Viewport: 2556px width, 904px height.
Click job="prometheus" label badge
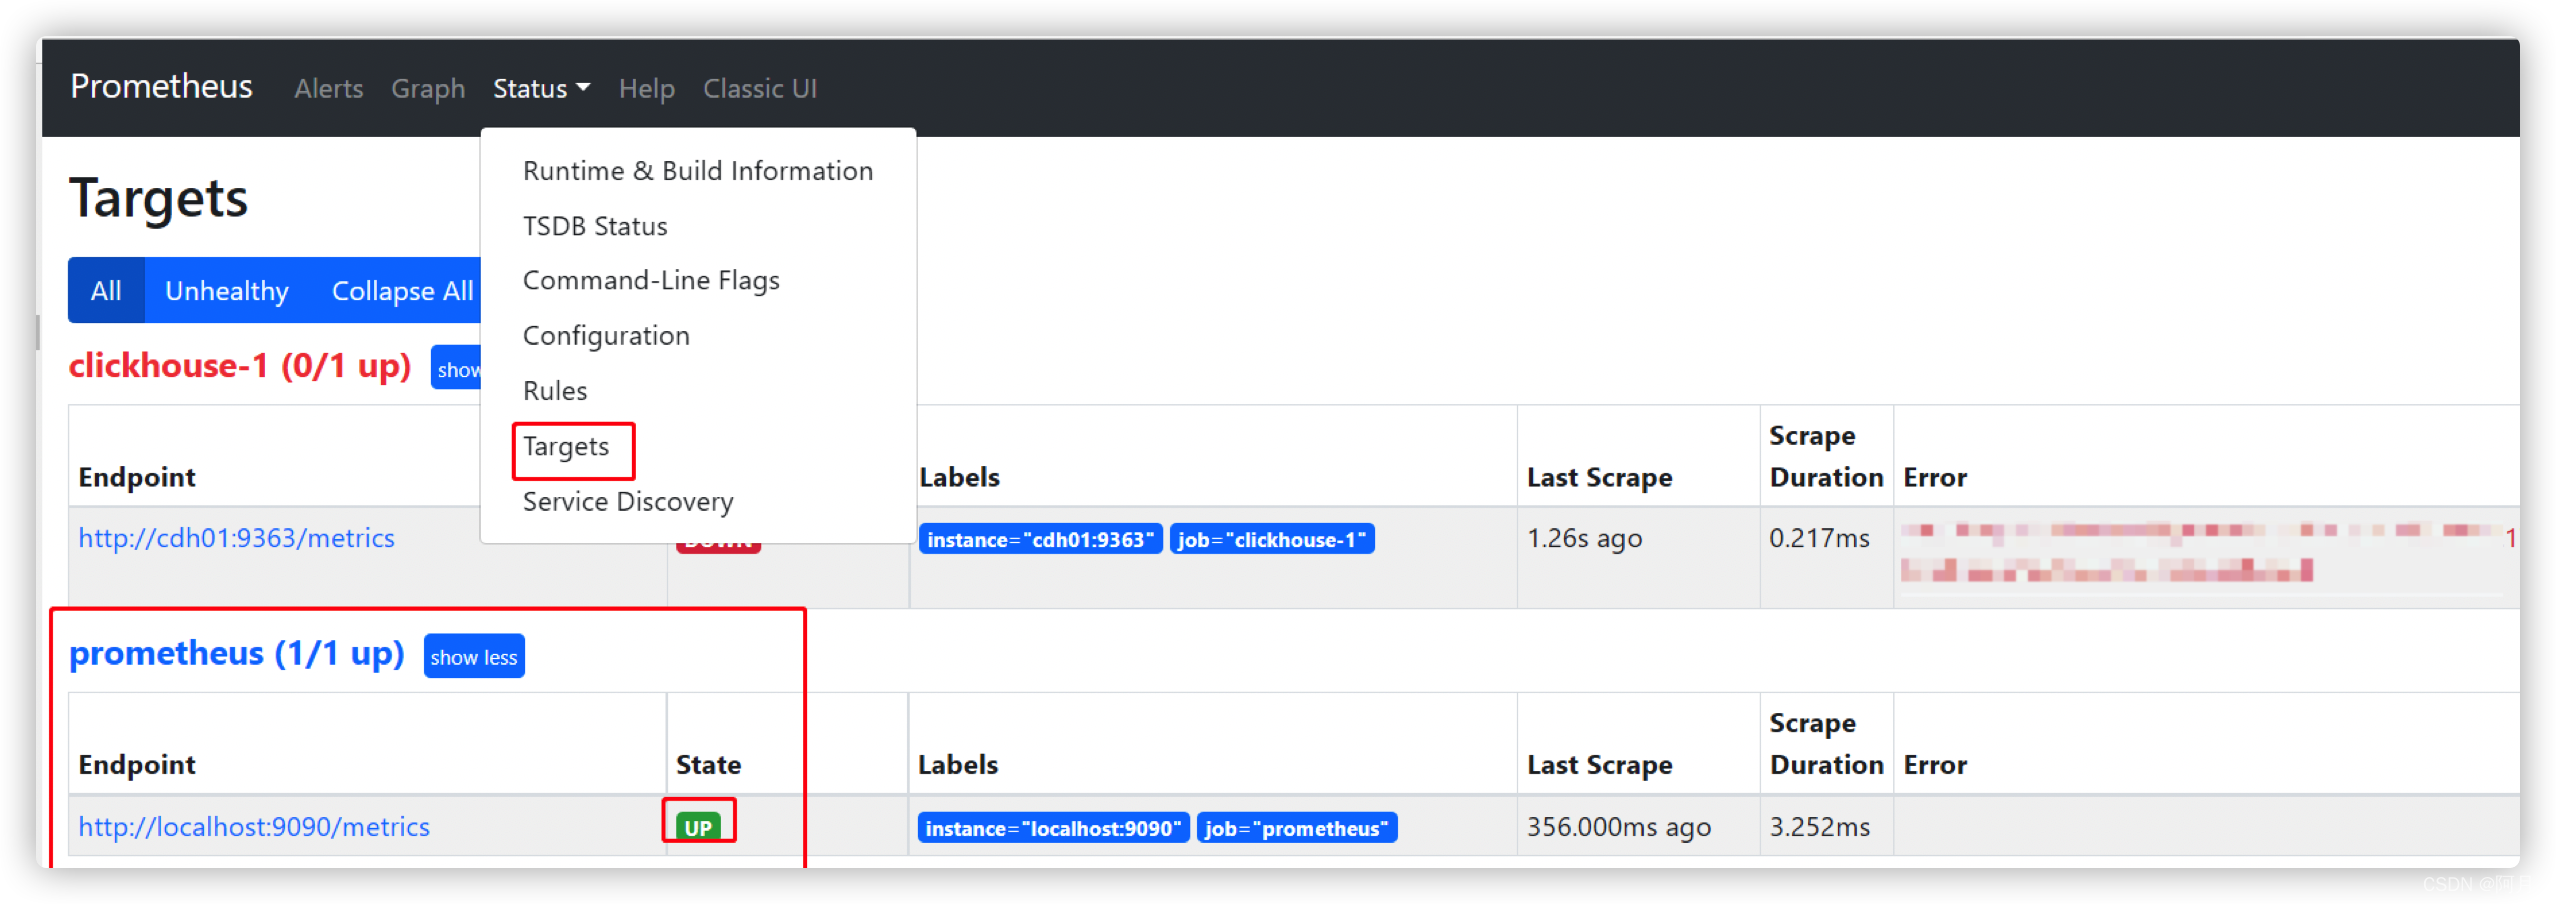click(1297, 828)
